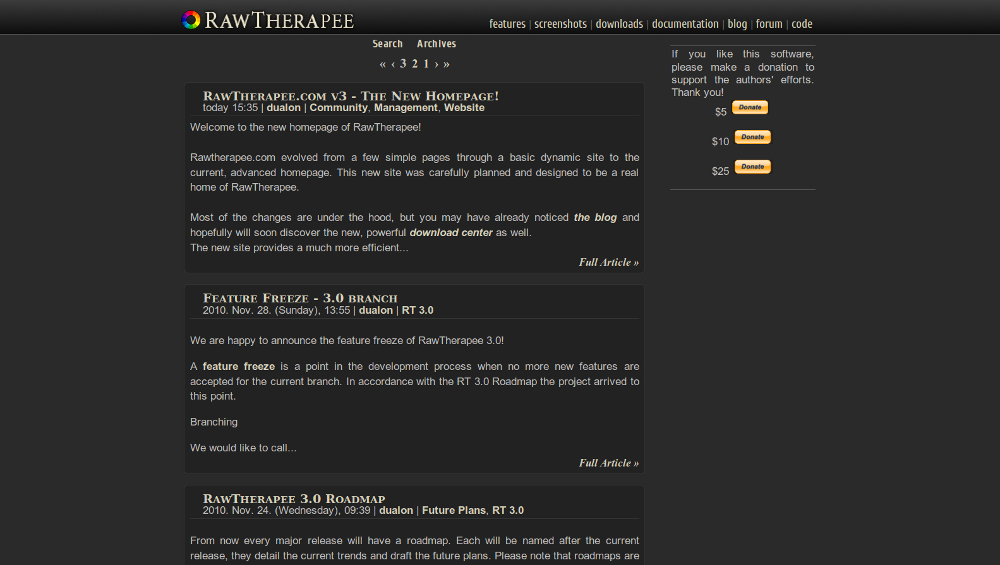Click the 'today 15:35' post timestamp
The height and width of the screenshot is (565, 1000).
230,108
